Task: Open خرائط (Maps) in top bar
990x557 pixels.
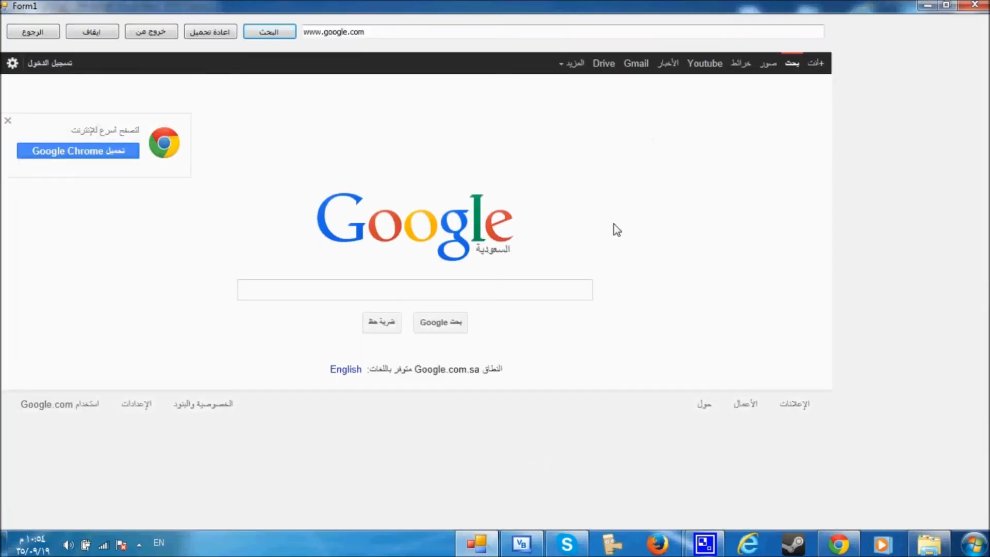Action: [x=741, y=63]
